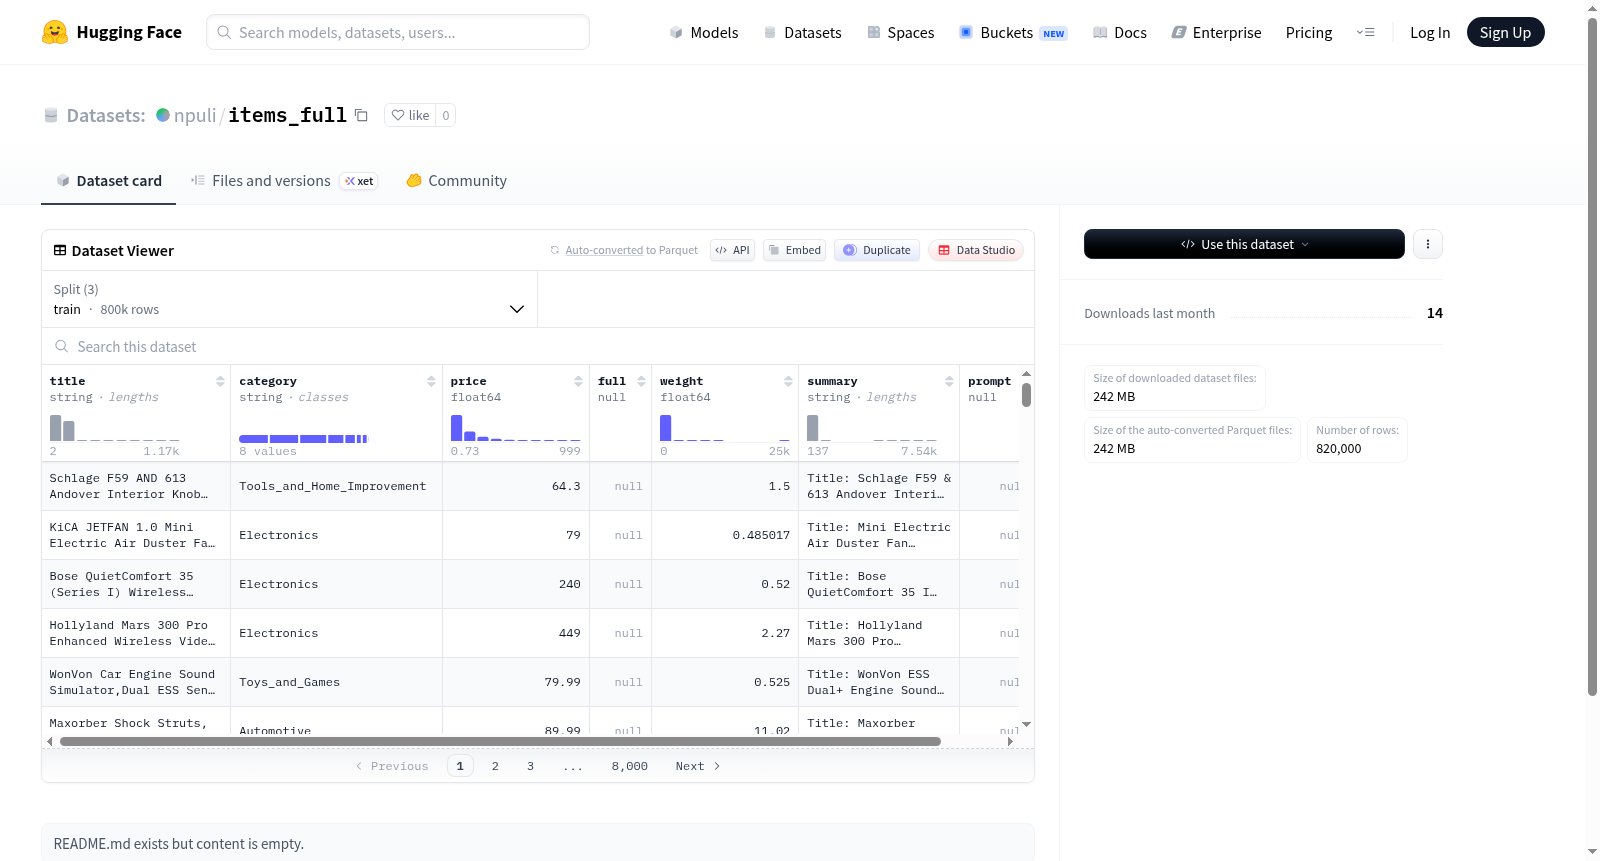Click the API button in Dataset Viewer
The image size is (1600, 861).
[x=732, y=250]
